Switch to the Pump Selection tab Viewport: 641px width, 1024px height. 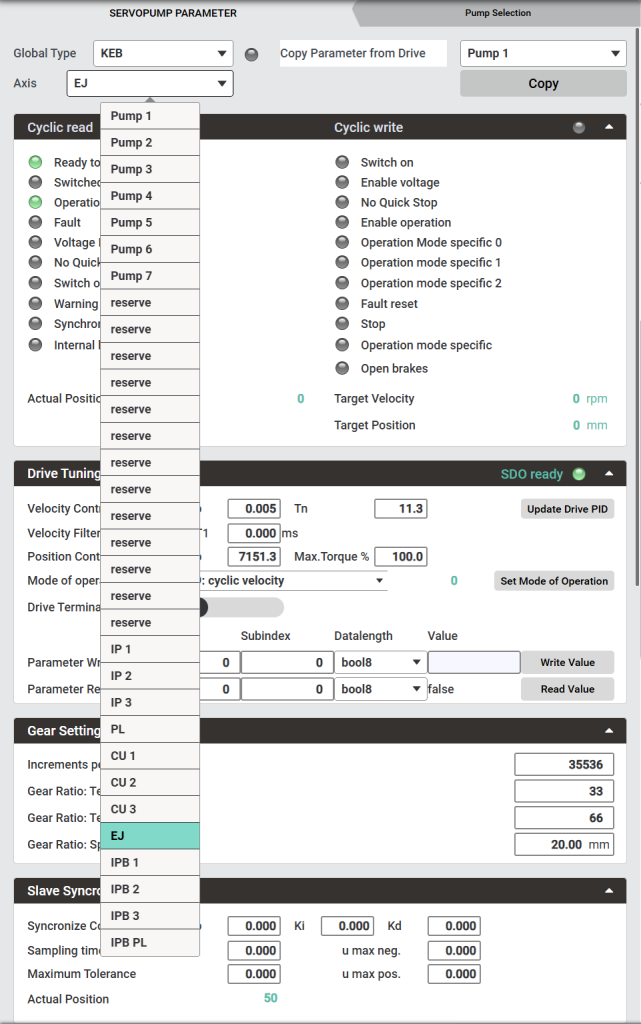pos(498,13)
